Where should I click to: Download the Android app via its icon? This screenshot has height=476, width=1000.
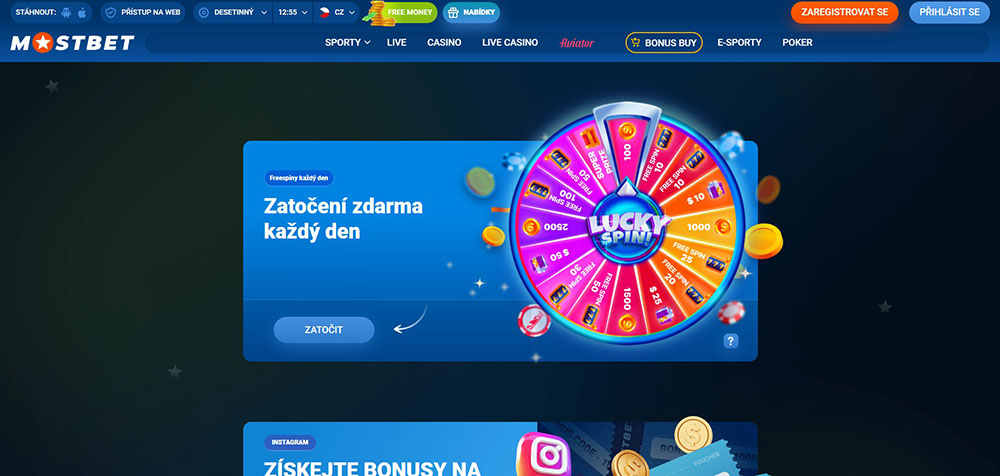tap(66, 12)
